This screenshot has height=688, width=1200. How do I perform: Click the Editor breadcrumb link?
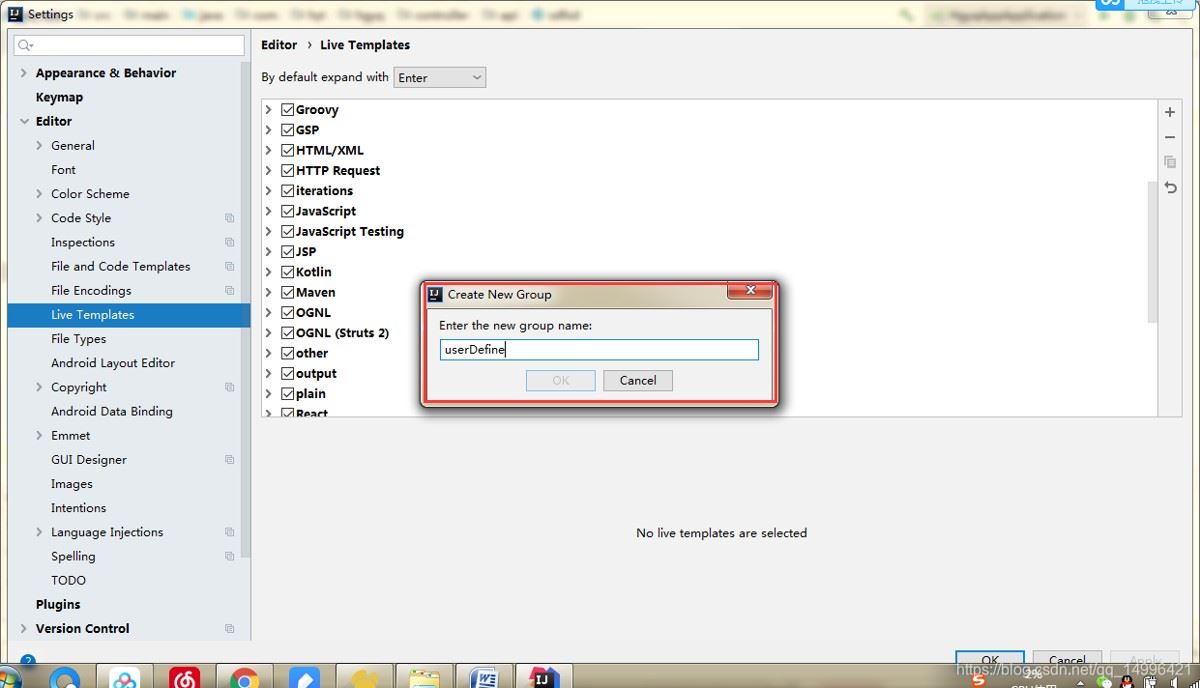[x=279, y=45]
